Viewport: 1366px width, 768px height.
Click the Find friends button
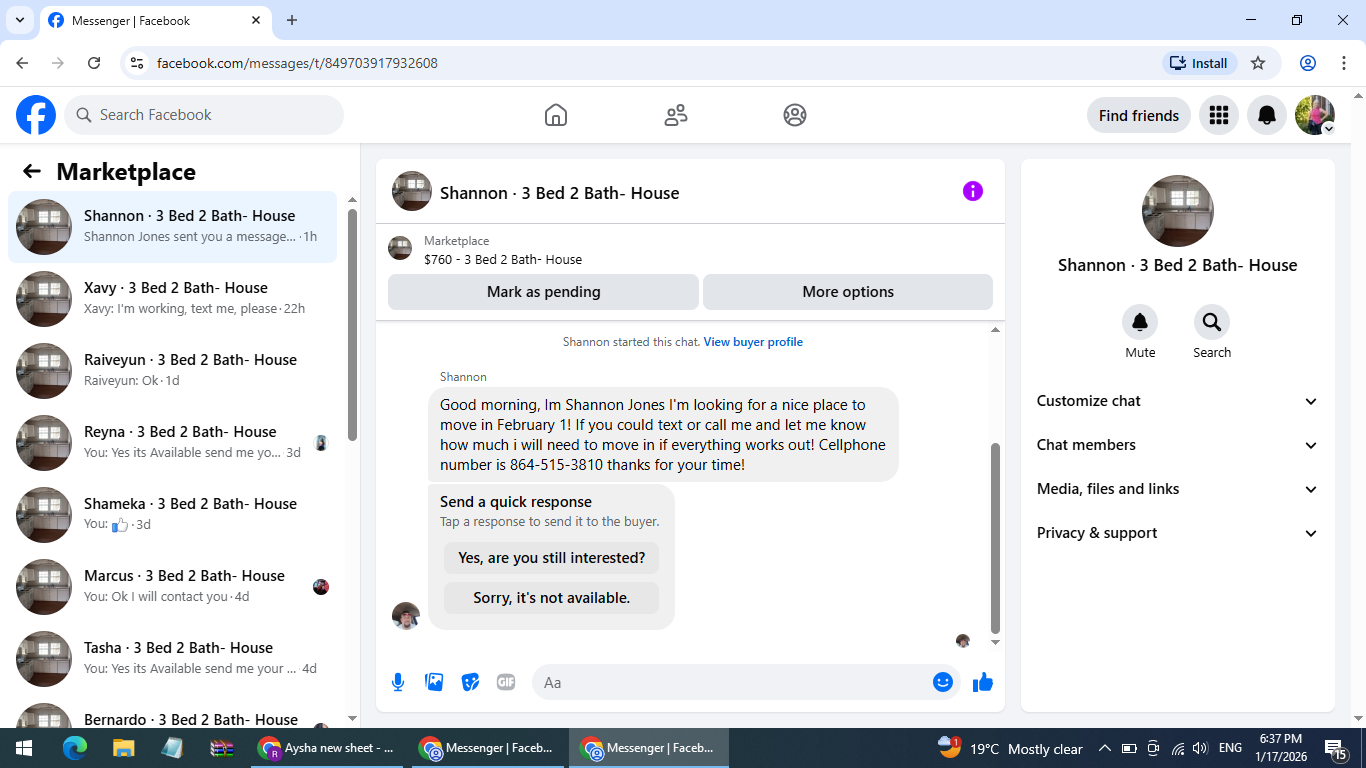click(1139, 115)
